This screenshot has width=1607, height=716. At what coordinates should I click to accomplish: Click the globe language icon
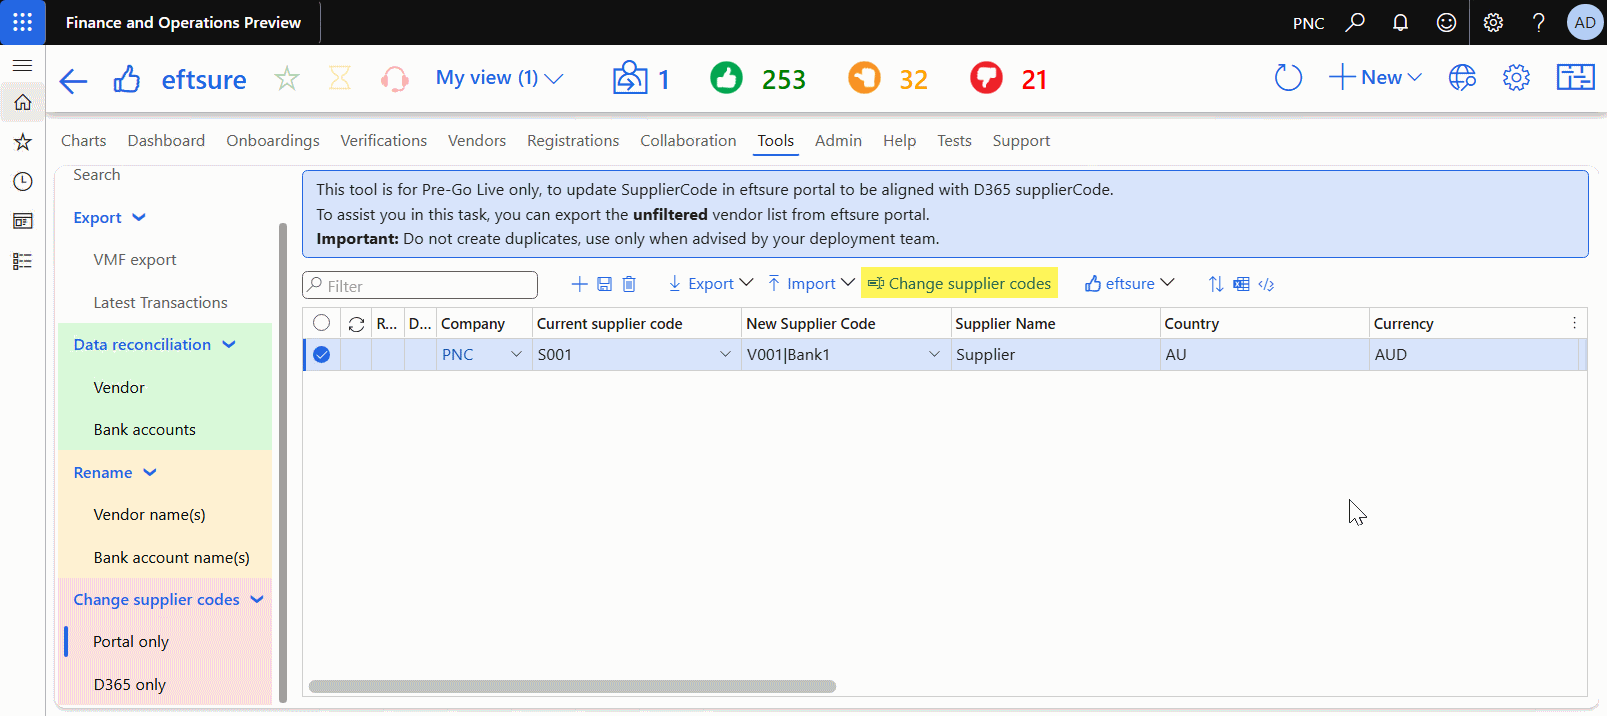[1462, 77]
